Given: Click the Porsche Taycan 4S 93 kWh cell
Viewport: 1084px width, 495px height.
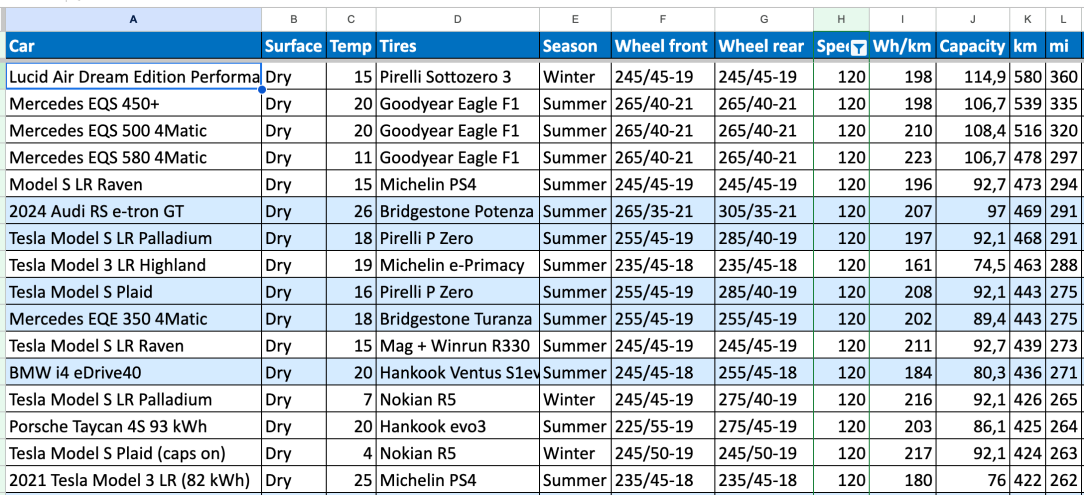Looking at the screenshot, I should tap(133, 427).
